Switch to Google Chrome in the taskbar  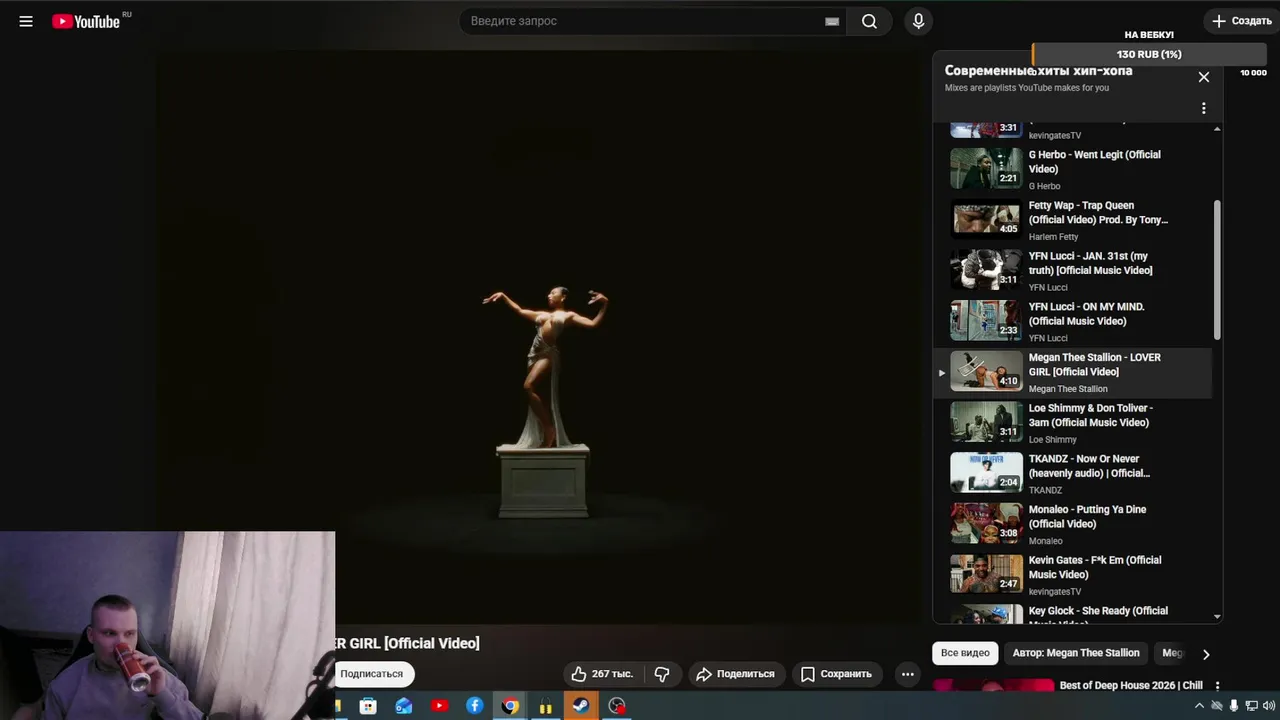tap(510, 706)
